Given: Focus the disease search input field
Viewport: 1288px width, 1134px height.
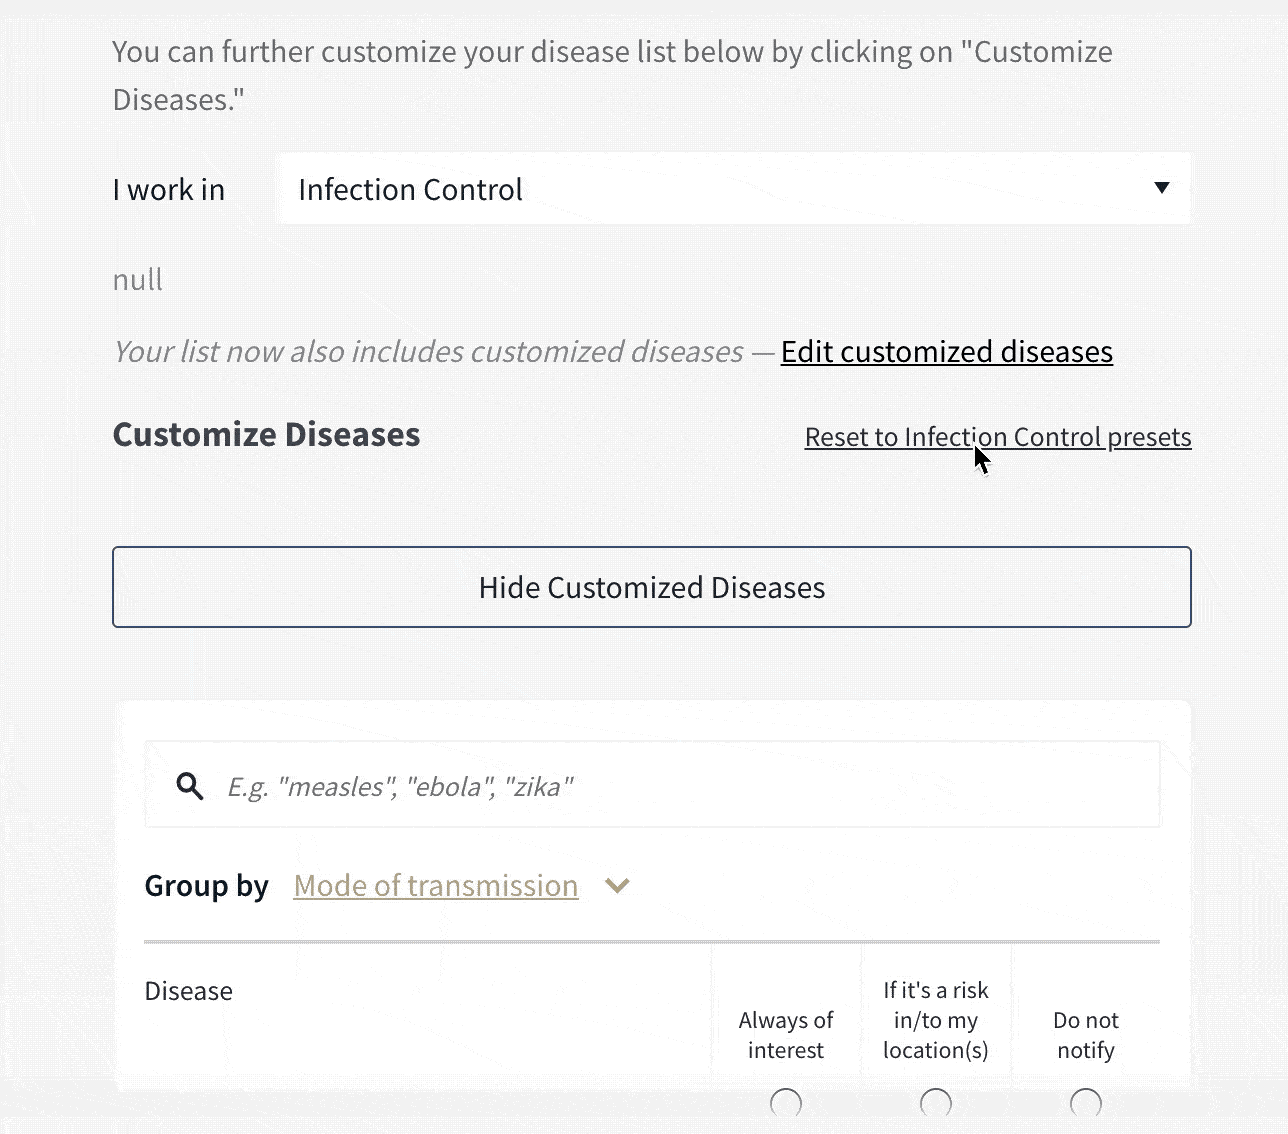Looking at the screenshot, I should pyautogui.click(x=652, y=785).
